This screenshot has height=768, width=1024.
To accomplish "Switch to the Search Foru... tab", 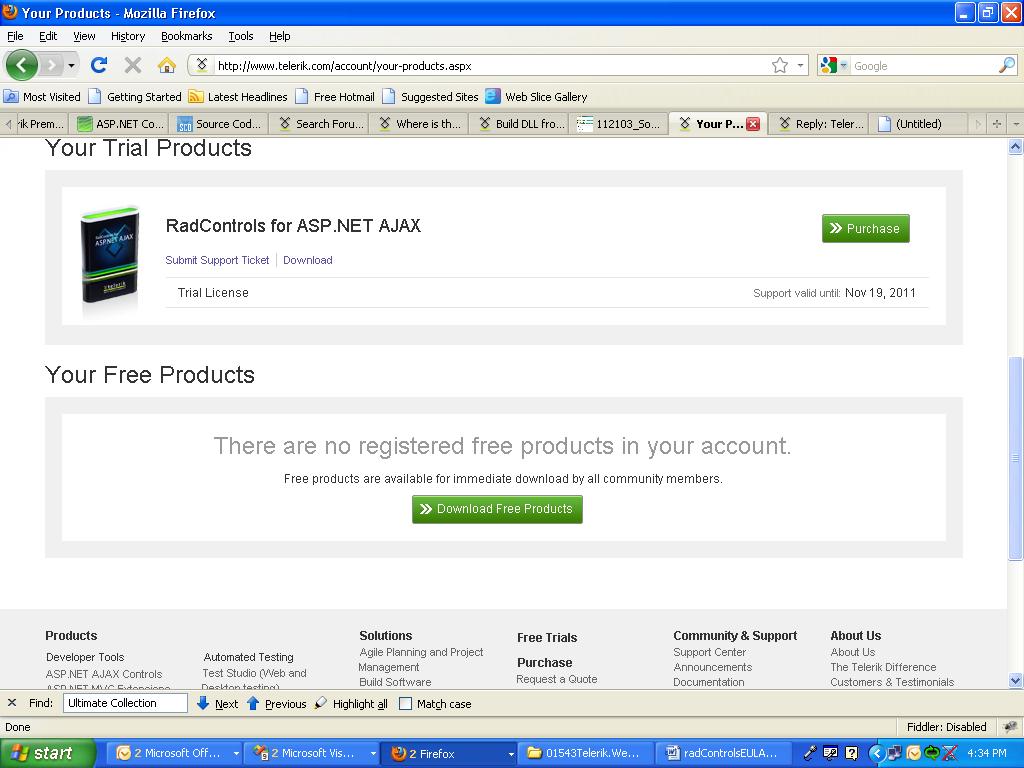I will click(321, 123).
